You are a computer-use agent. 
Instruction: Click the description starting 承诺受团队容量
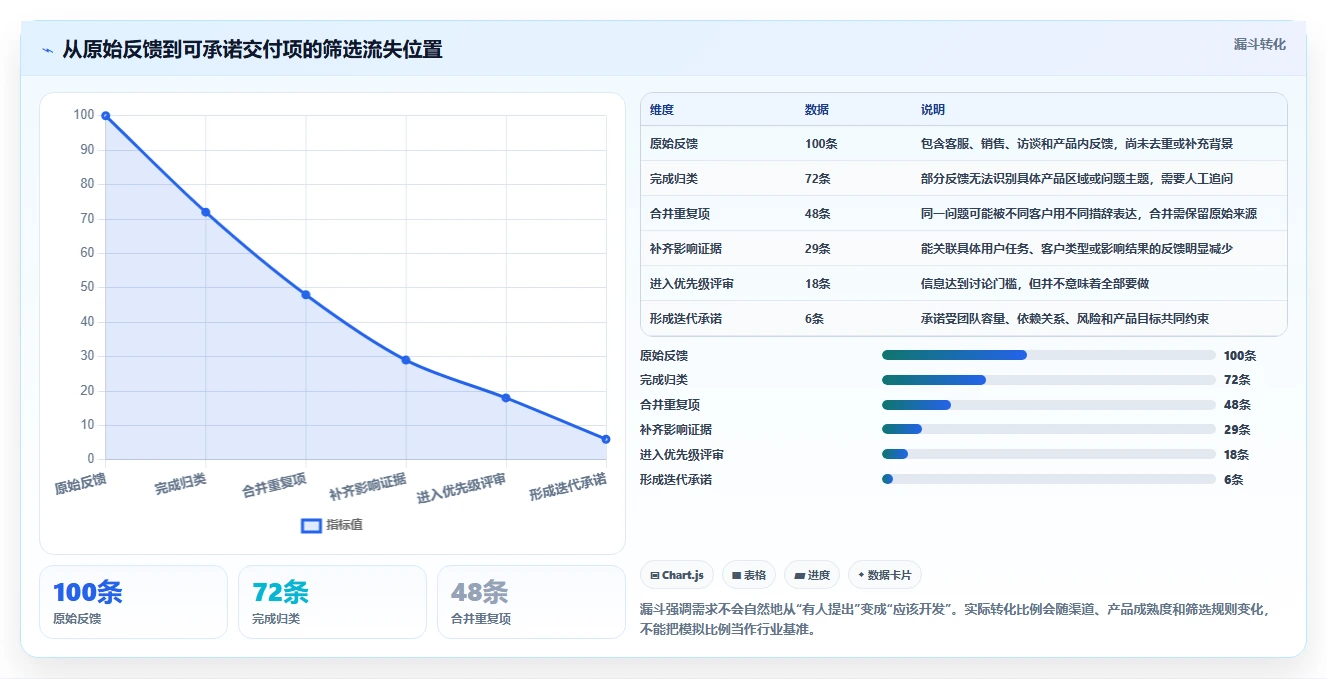click(x=1065, y=319)
